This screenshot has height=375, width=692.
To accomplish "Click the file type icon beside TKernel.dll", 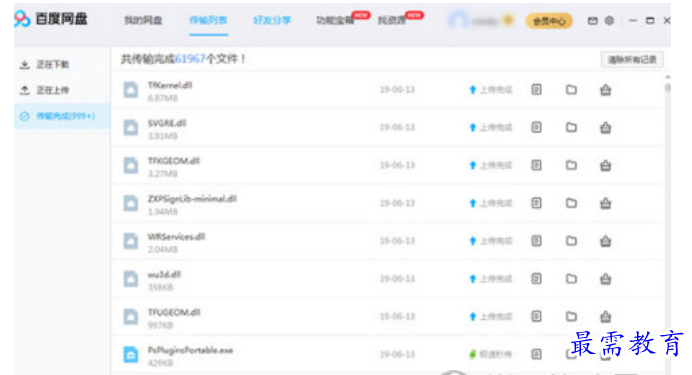I will (131, 90).
